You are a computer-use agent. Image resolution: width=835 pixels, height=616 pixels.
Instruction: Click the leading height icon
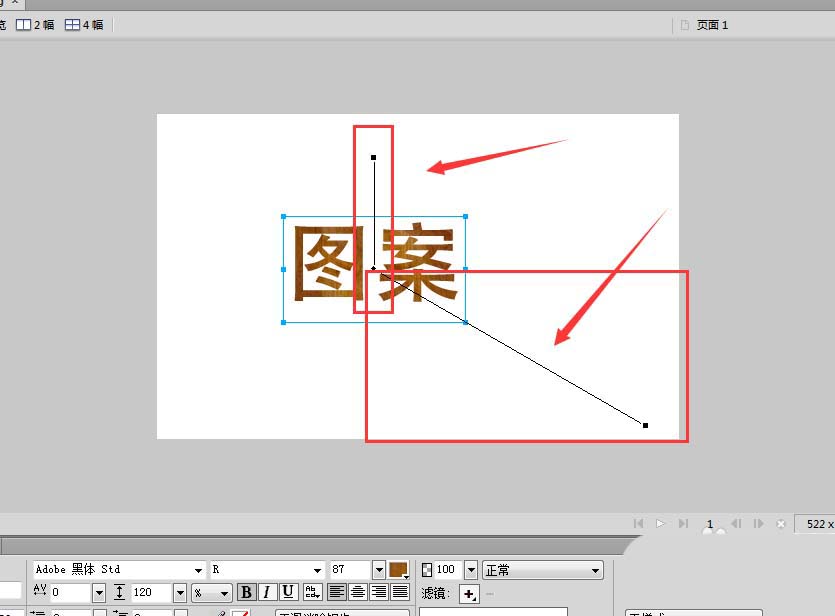point(120,592)
